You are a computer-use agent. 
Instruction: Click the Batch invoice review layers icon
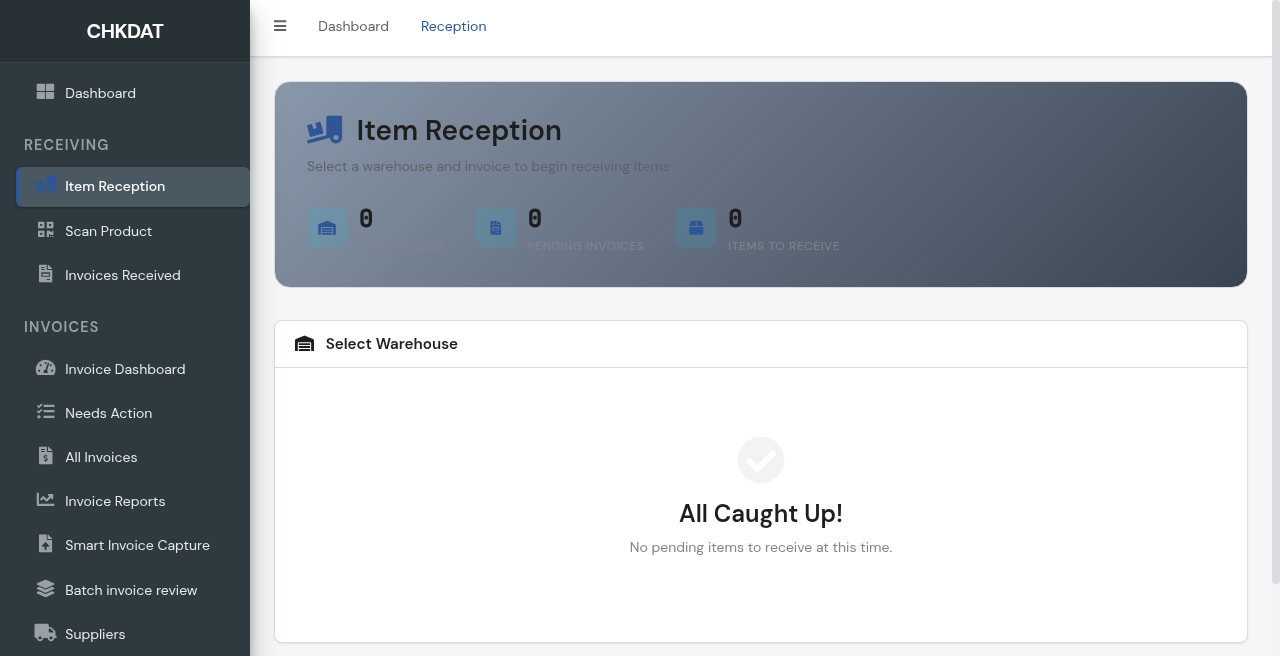coord(45,589)
